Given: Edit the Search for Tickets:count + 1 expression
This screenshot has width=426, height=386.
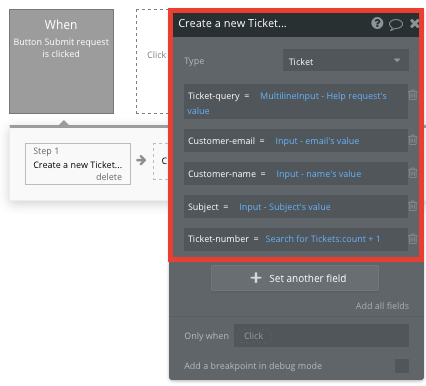Looking at the screenshot, I should (322, 239).
